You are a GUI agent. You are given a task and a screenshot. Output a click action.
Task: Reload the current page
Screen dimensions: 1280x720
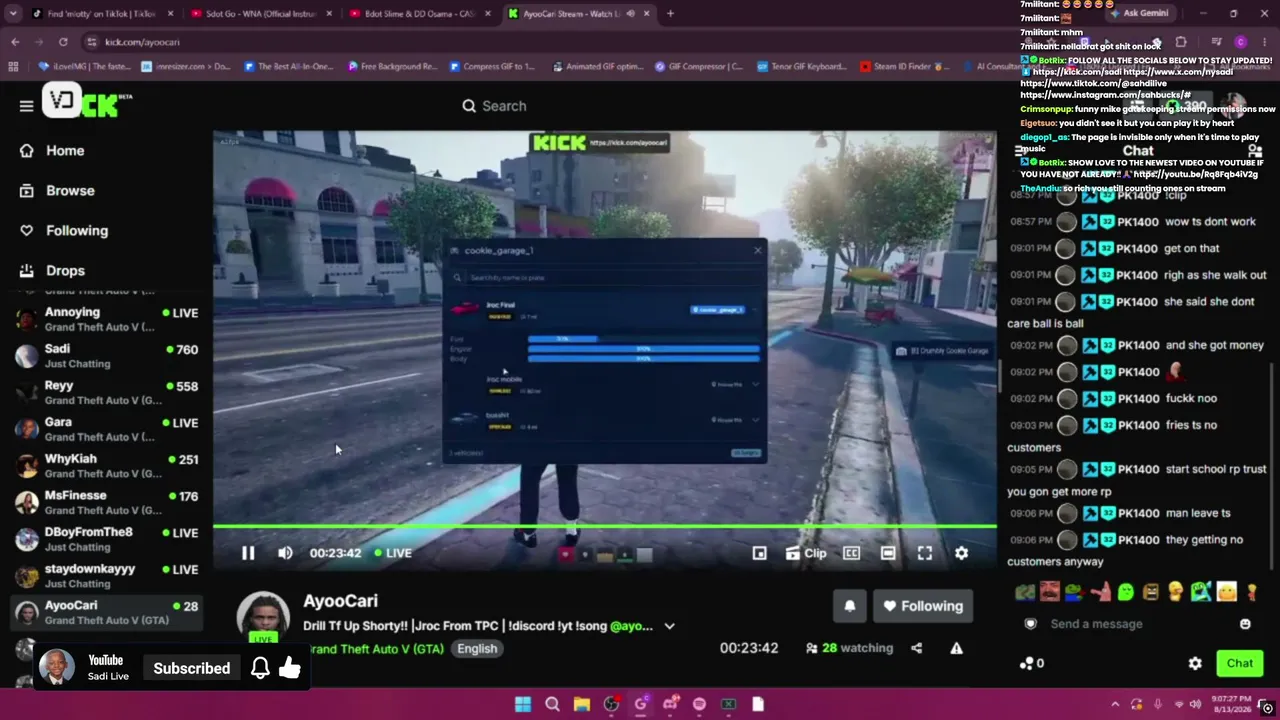[63, 42]
